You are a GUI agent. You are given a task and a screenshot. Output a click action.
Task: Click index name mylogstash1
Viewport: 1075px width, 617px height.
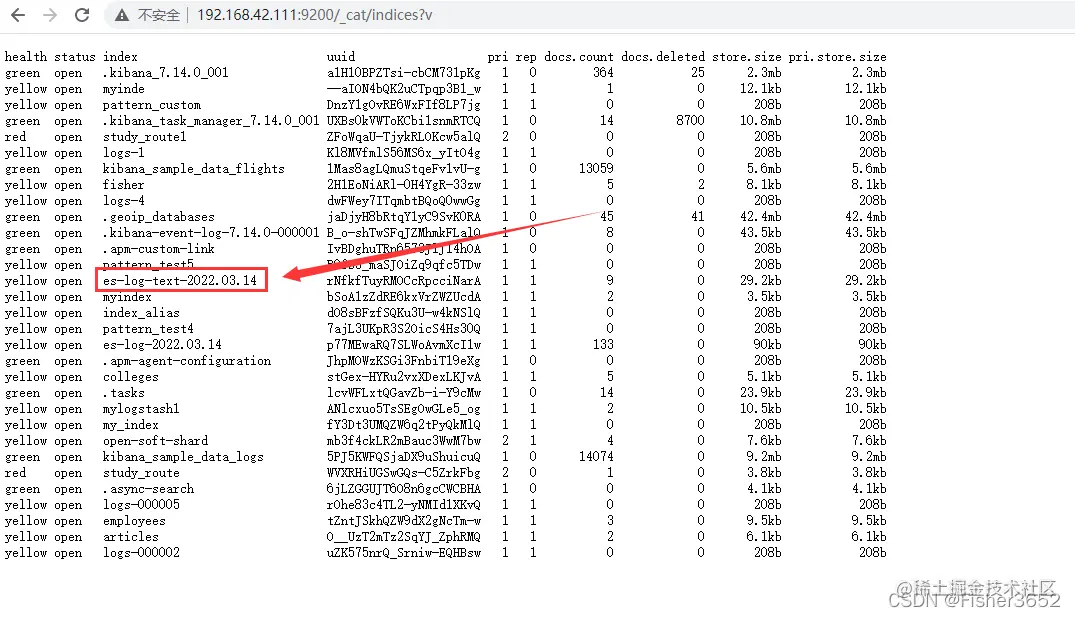(141, 409)
